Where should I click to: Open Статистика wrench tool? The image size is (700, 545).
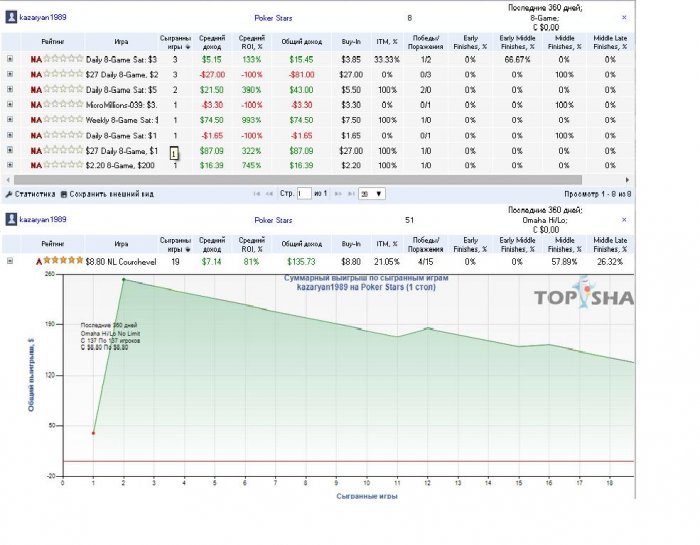[x=30, y=194]
